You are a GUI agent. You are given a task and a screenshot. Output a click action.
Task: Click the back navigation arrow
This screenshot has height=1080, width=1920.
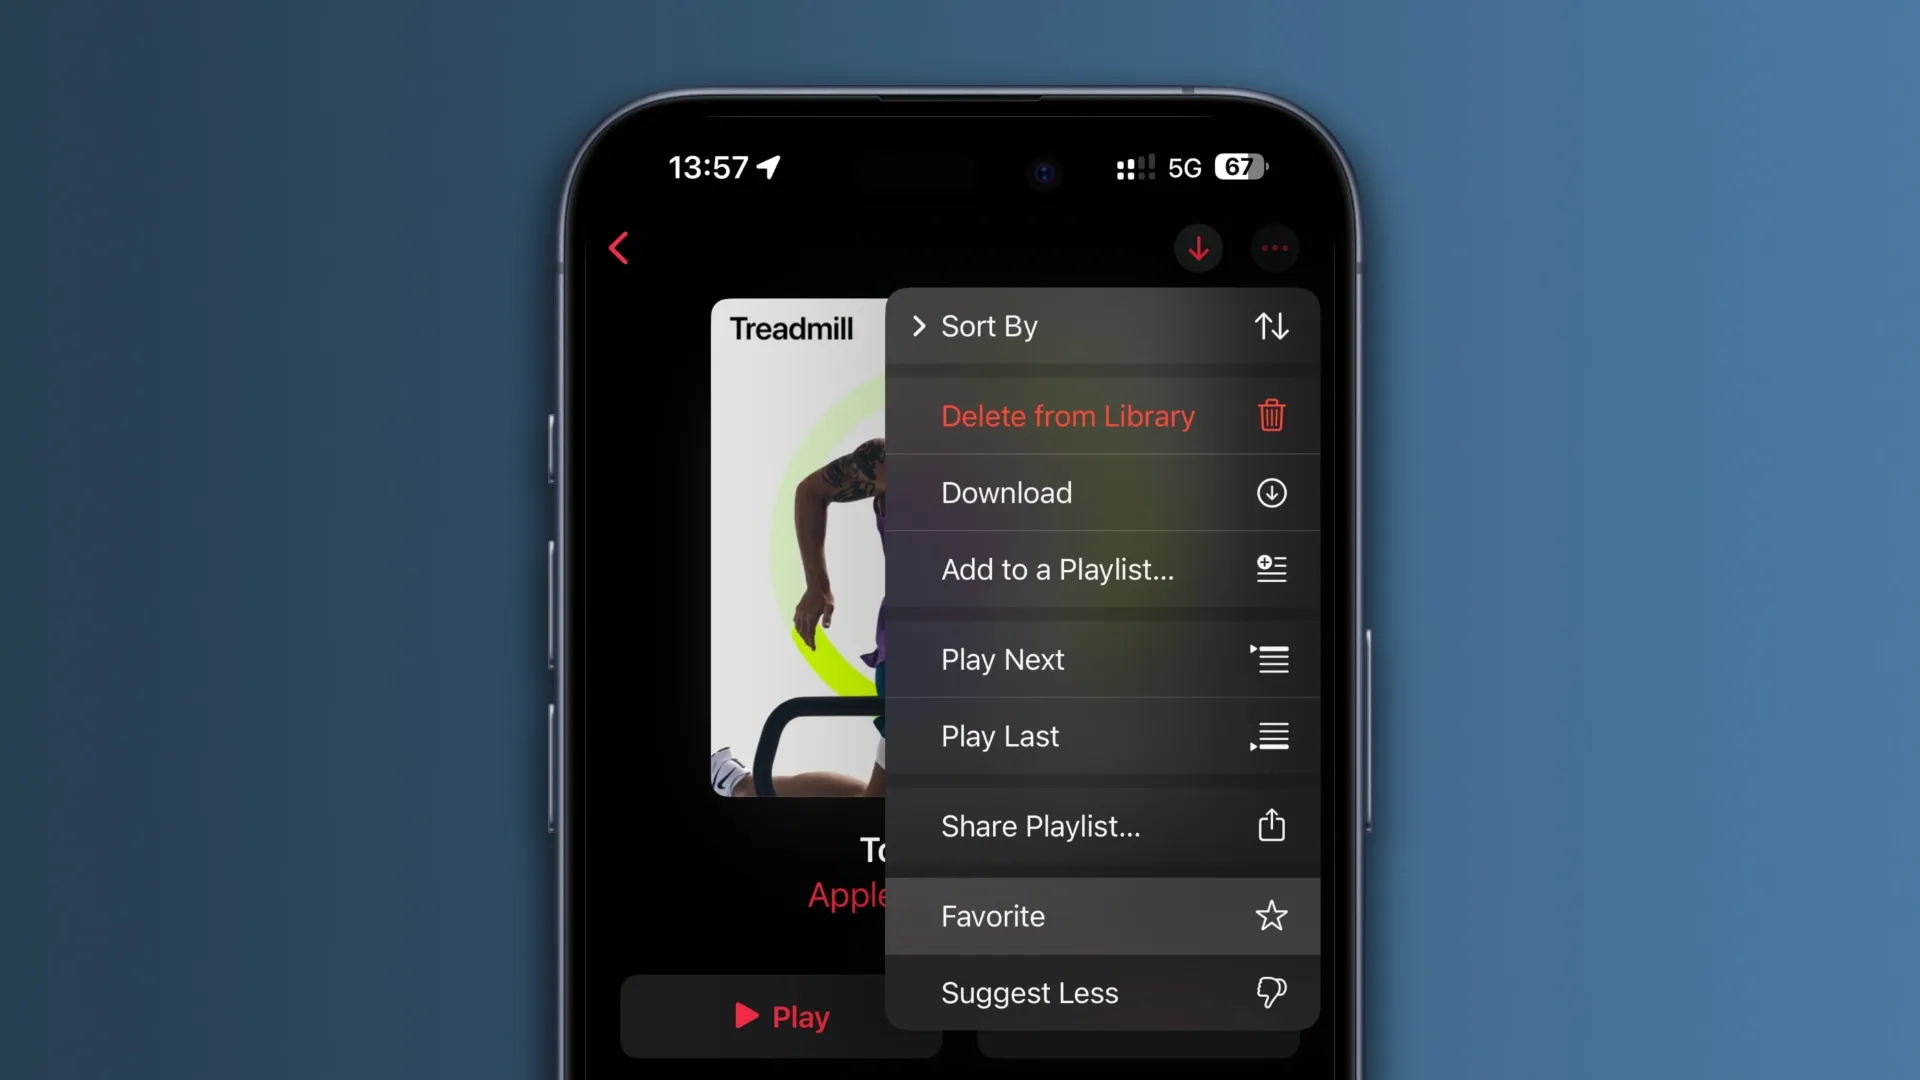(x=620, y=249)
